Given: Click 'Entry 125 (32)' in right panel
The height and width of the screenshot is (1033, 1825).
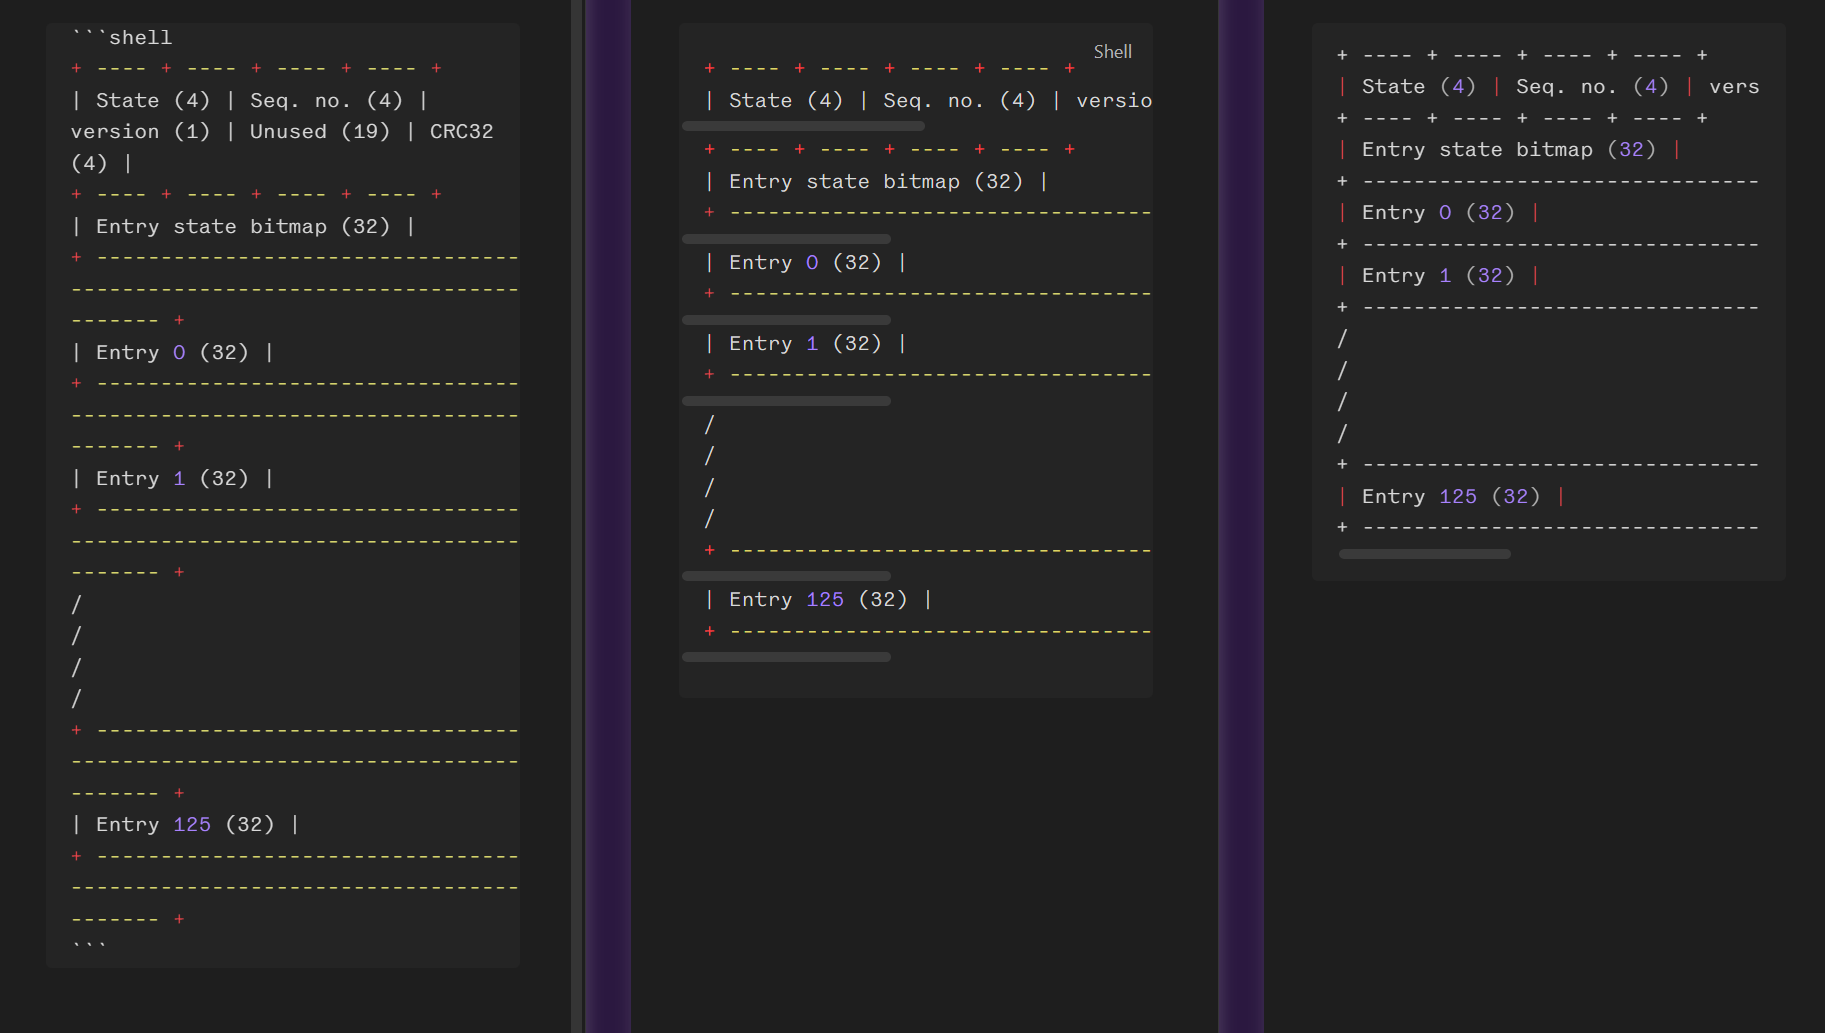Looking at the screenshot, I should (1451, 496).
